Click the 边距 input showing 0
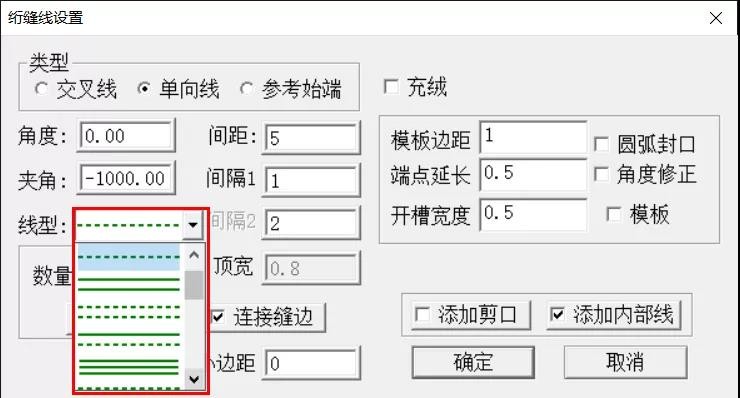The height and width of the screenshot is (398, 740). [311, 364]
